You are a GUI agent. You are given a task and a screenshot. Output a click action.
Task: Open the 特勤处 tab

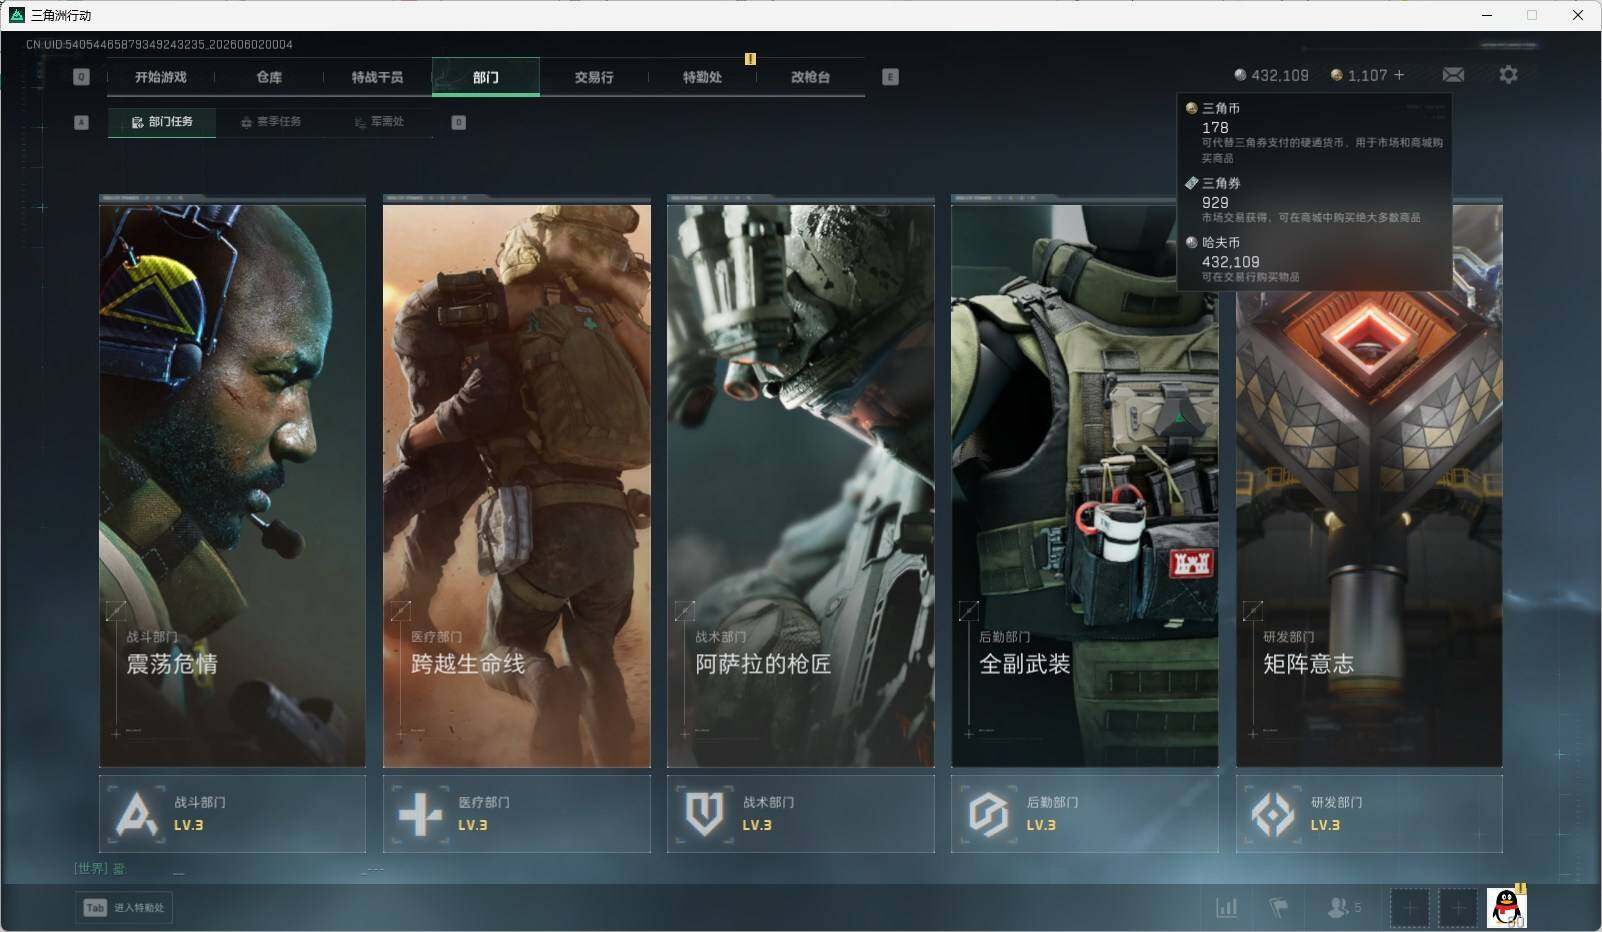click(x=702, y=77)
